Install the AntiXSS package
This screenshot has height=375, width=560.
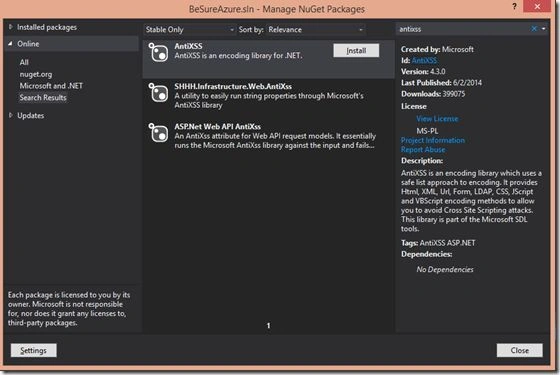[356, 51]
